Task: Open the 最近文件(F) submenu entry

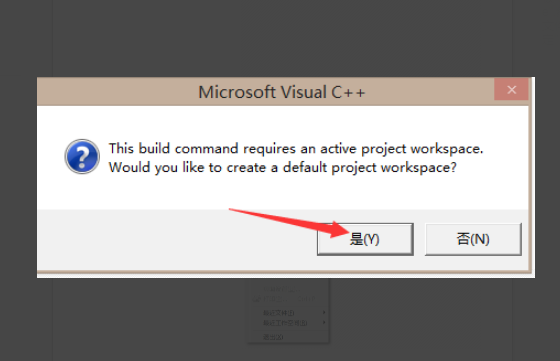Action: (x=279, y=313)
